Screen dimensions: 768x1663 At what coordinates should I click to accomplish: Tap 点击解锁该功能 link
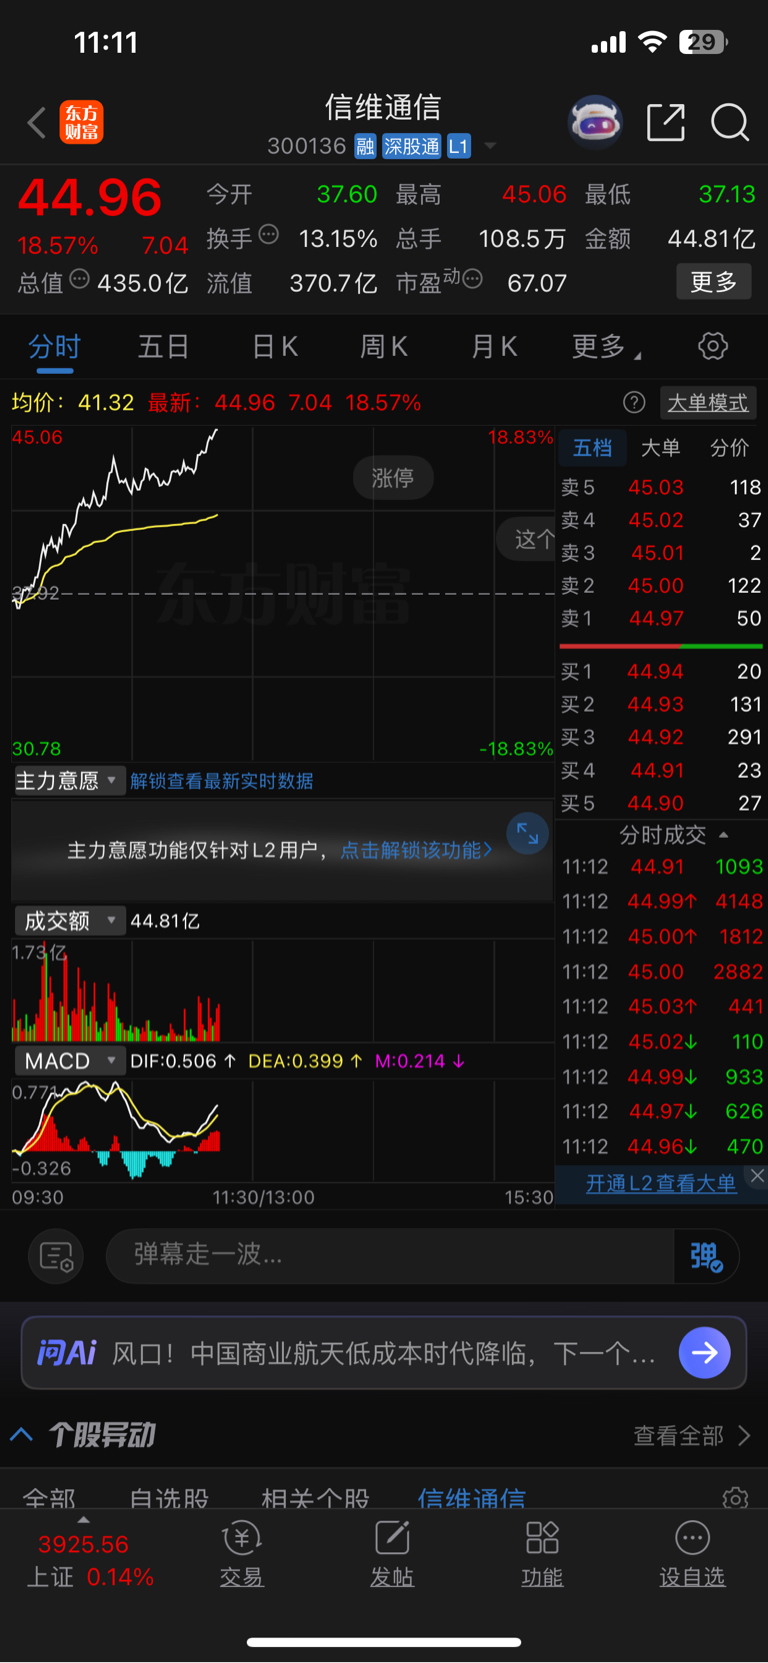click(x=417, y=850)
